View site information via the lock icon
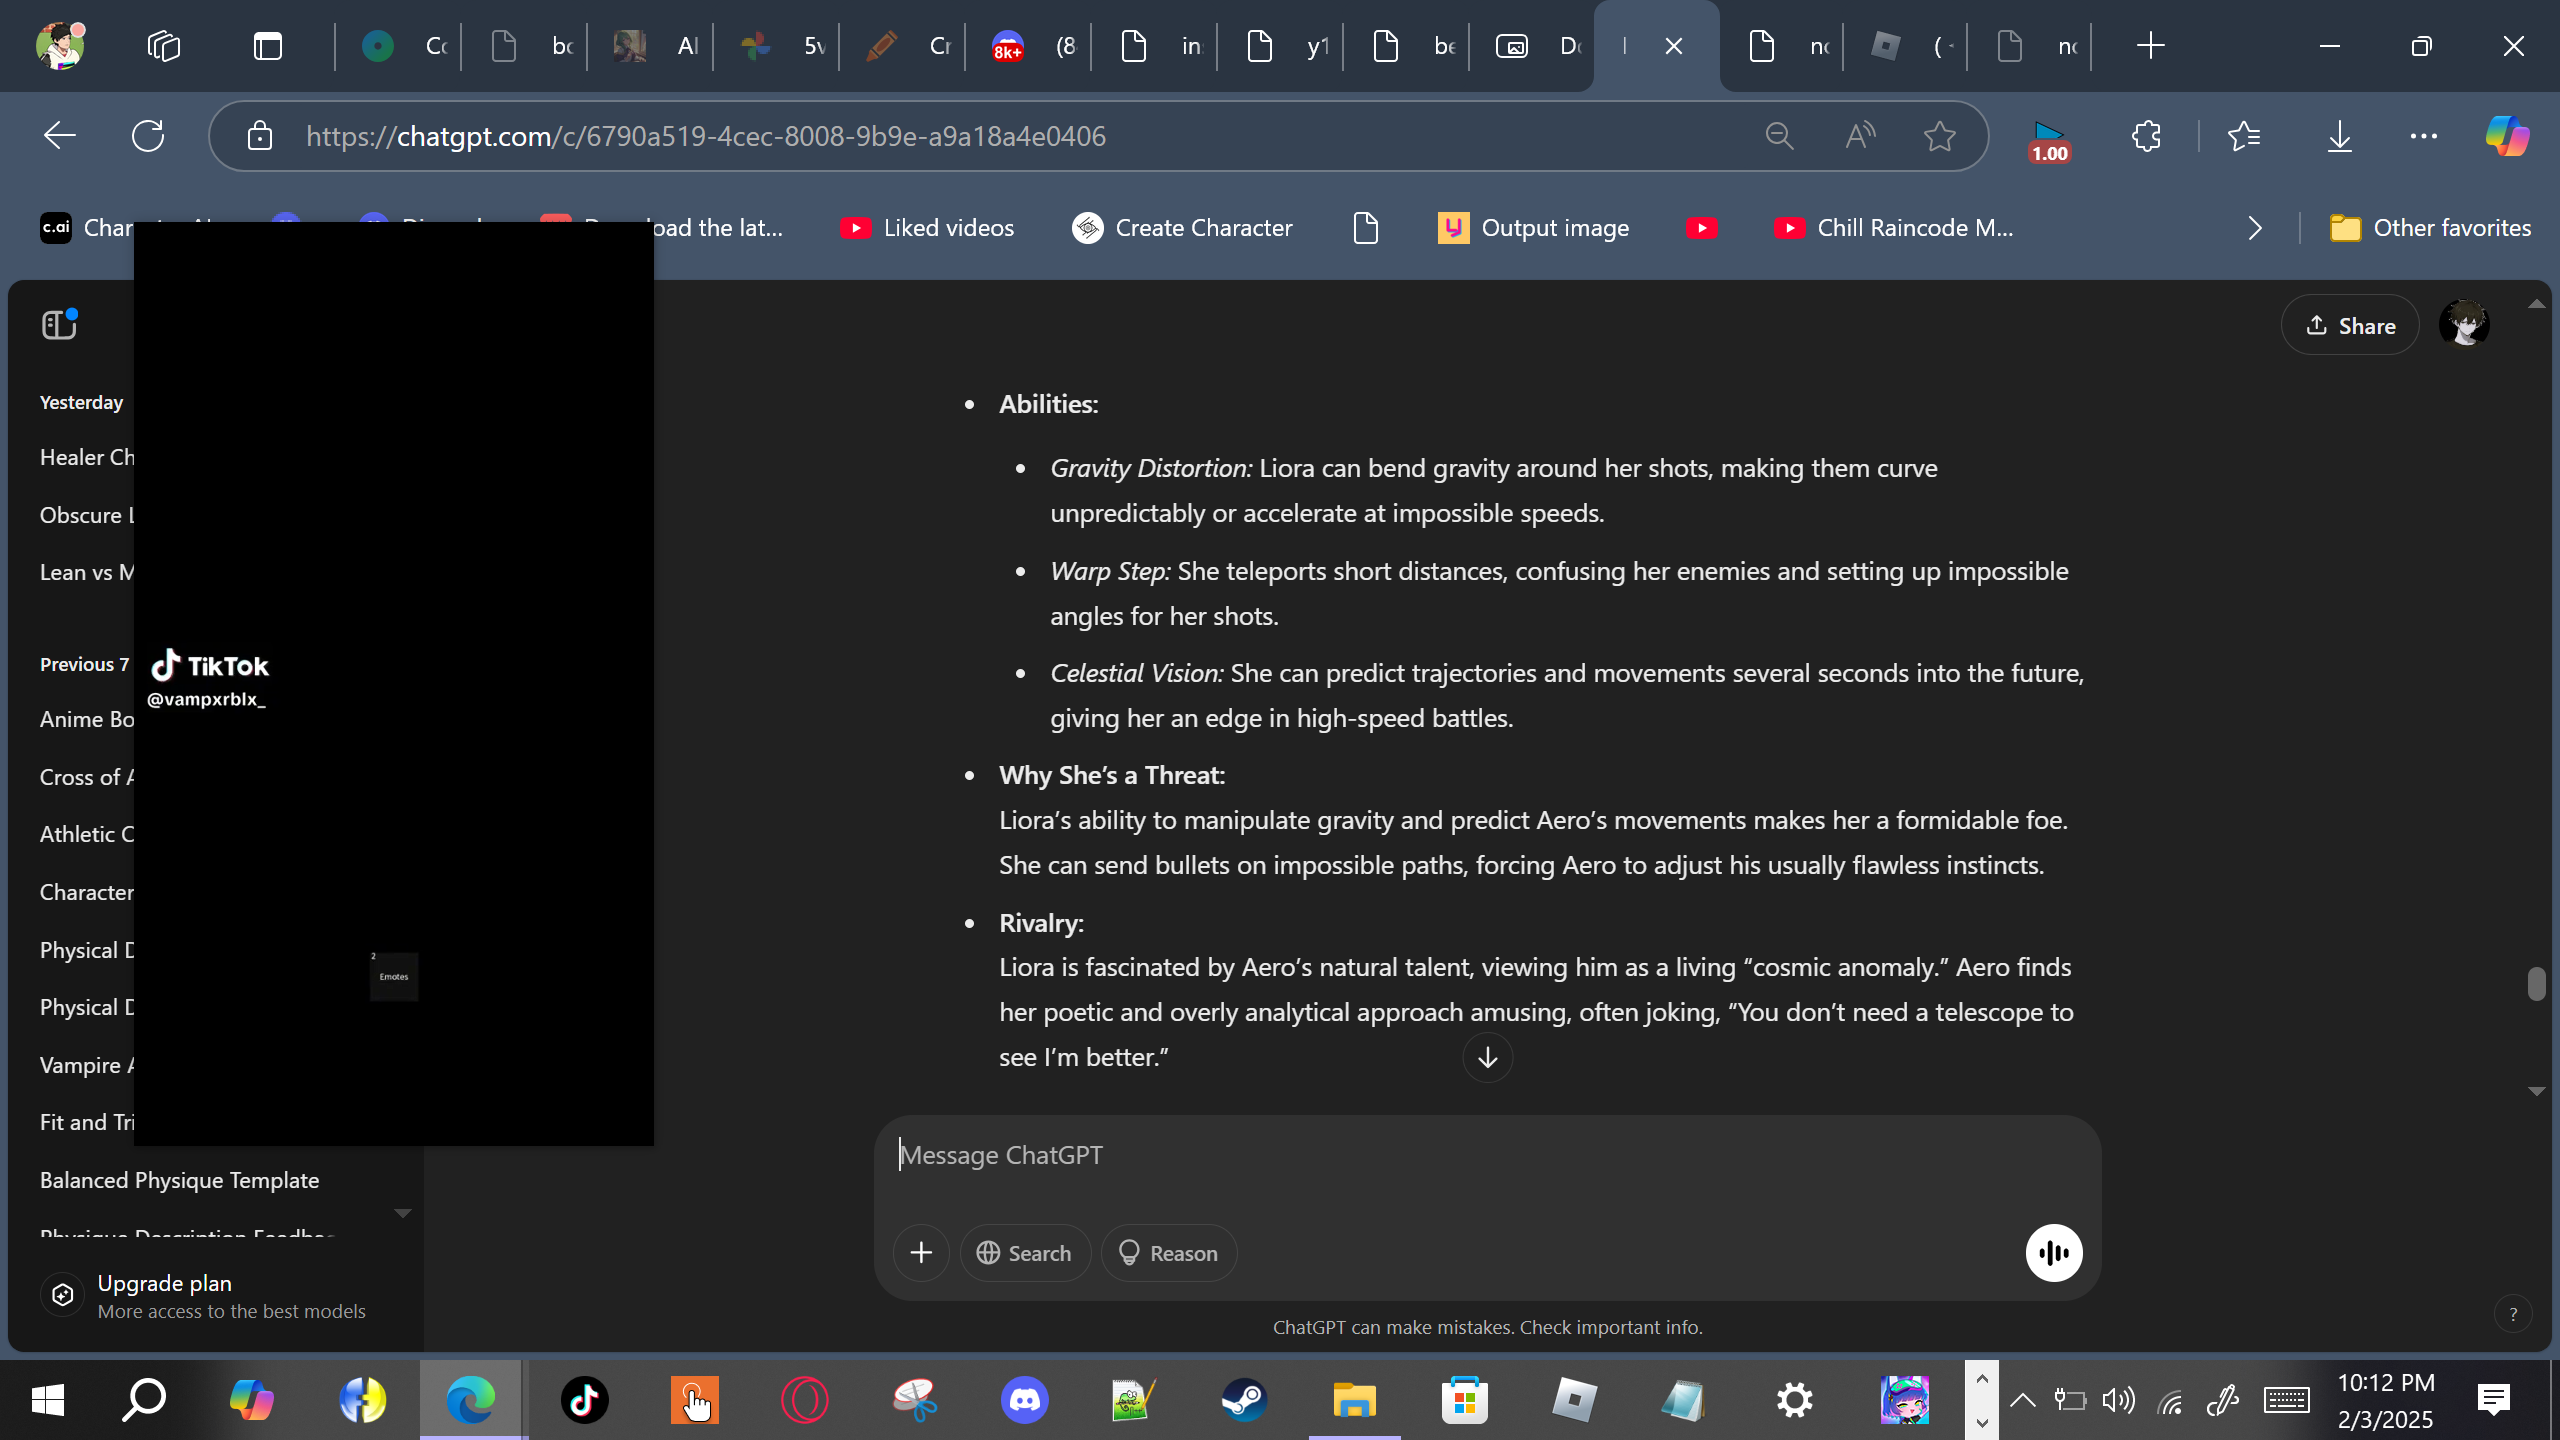2560x1440 pixels. (260, 136)
